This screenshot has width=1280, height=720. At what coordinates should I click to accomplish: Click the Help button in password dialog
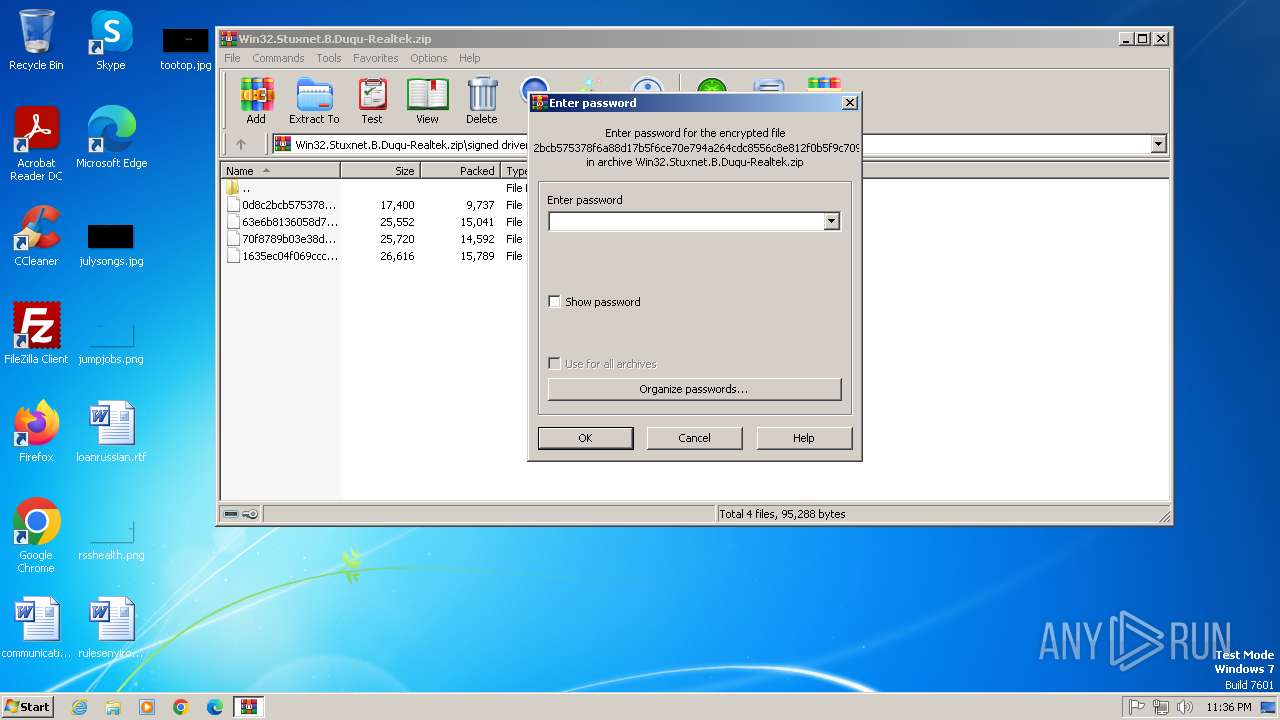tap(804, 438)
